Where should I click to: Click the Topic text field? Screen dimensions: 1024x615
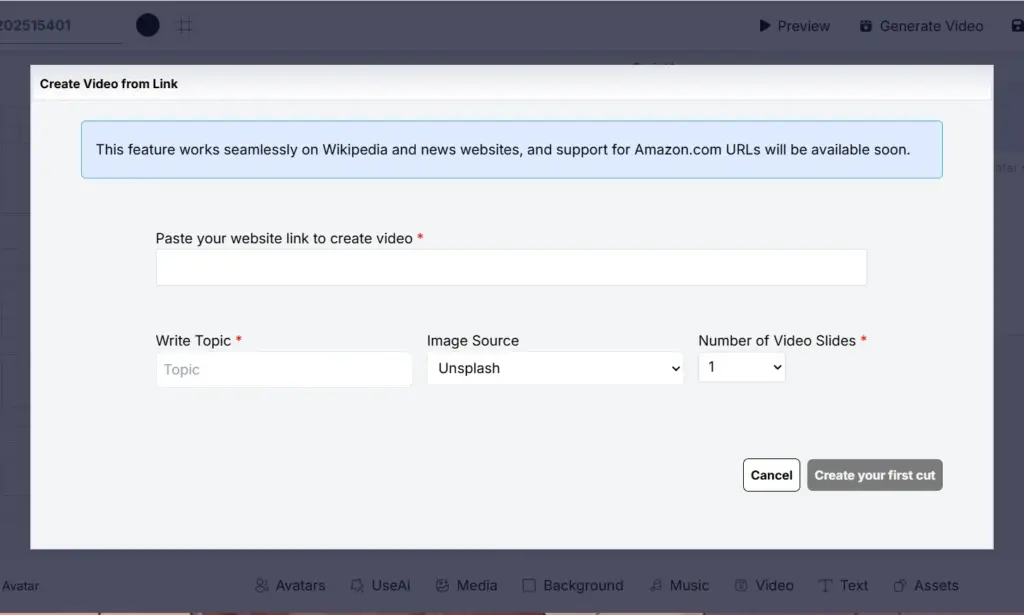[x=284, y=369]
